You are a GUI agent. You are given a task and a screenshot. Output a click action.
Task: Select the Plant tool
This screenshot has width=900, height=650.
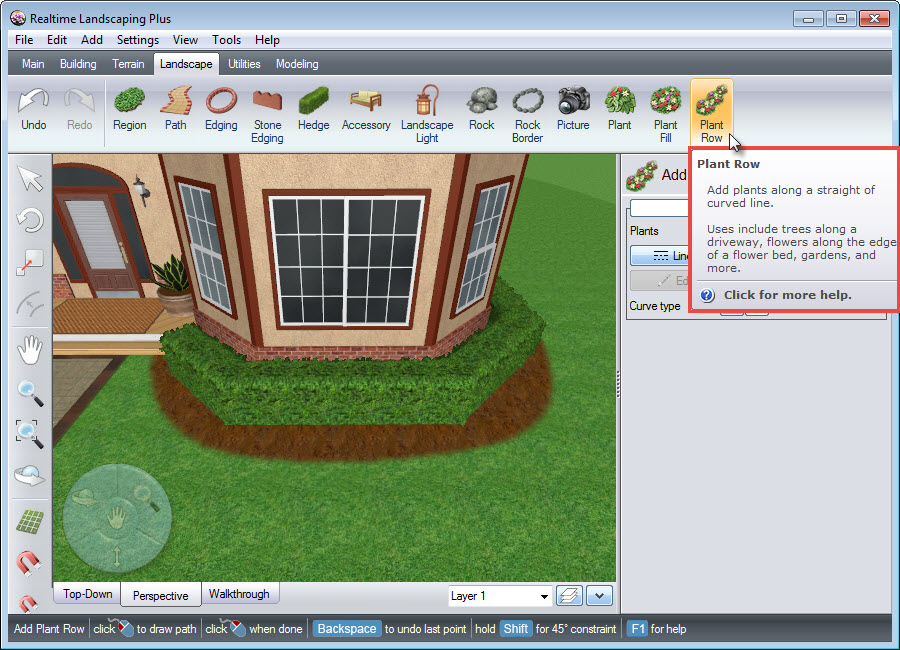(x=619, y=110)
